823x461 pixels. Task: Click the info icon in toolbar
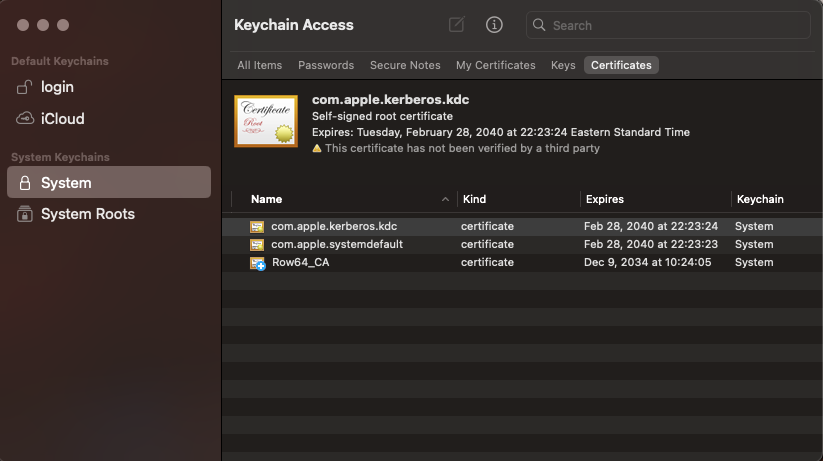[x=494, y=25]
